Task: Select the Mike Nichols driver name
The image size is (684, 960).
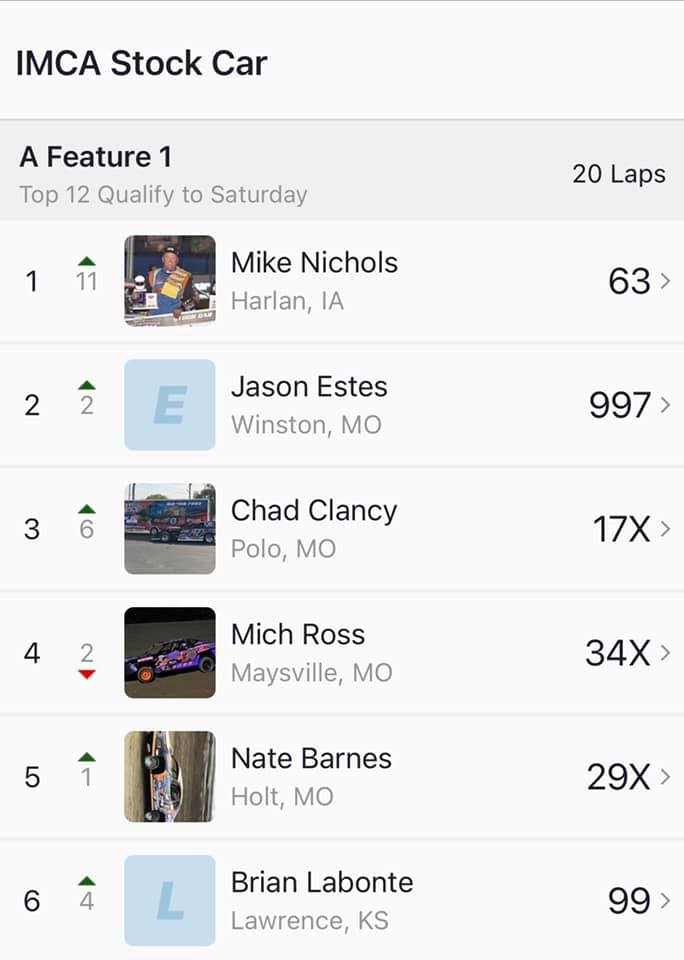Action: (314, 263)
